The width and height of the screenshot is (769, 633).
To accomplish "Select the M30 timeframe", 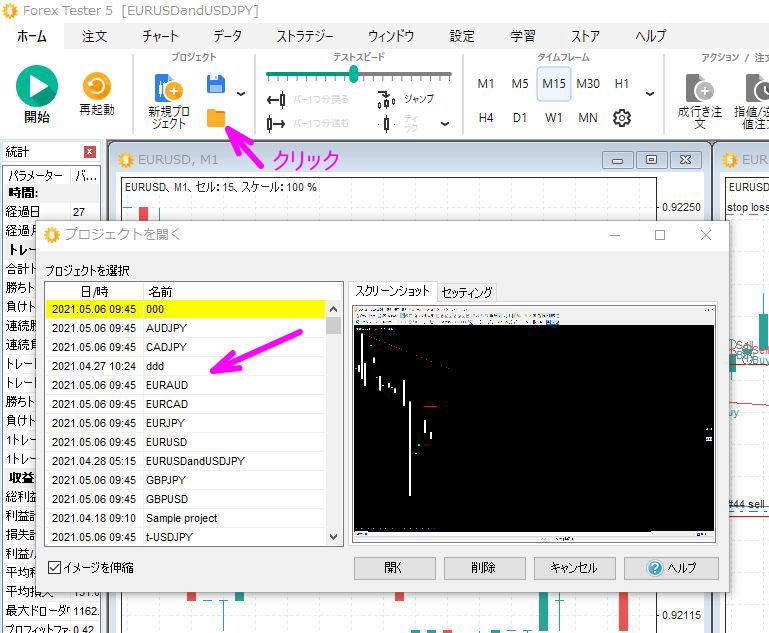I will coord(588,84).
